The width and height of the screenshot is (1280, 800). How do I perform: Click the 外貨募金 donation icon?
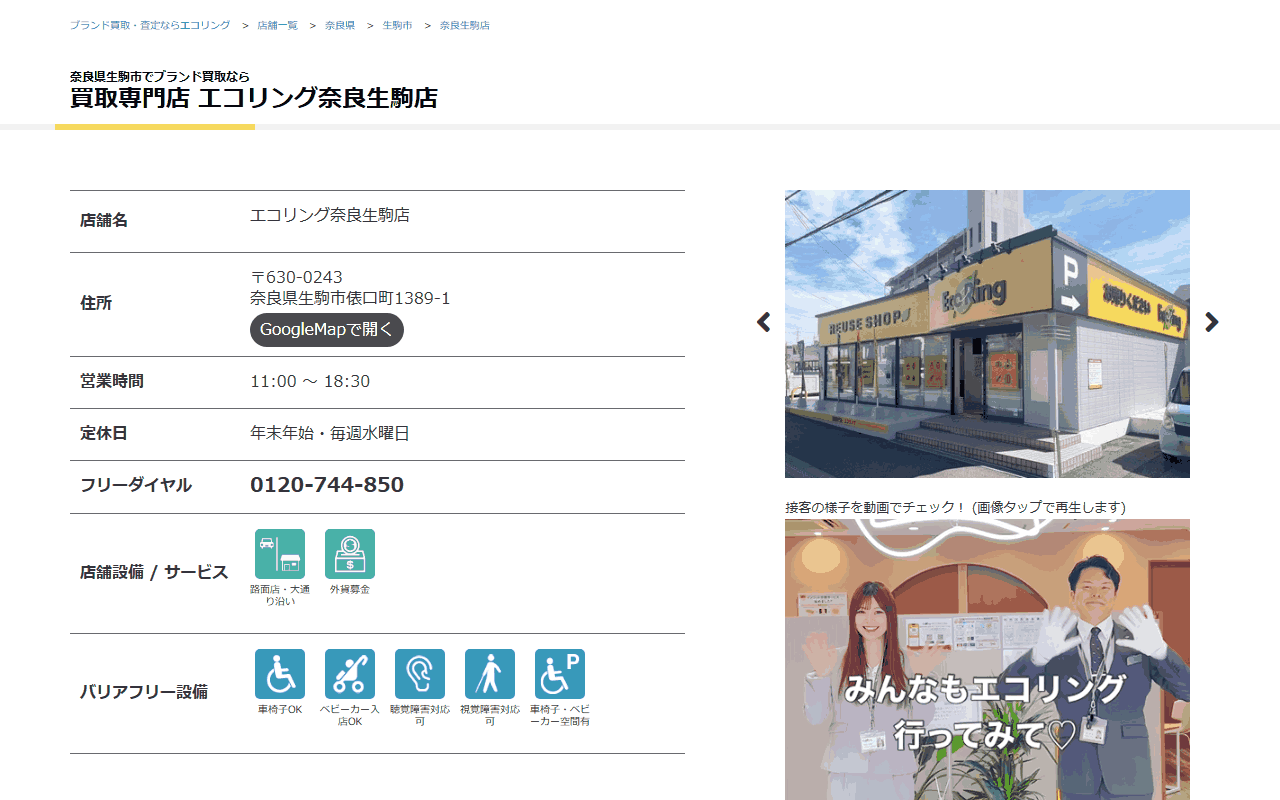pos(350,554)
